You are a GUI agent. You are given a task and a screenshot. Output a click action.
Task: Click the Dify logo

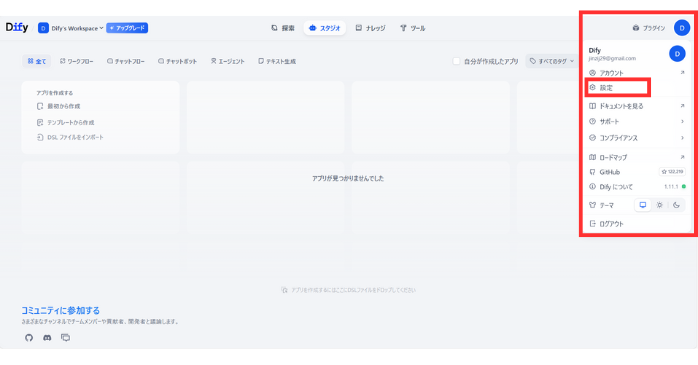coord(17,28)
